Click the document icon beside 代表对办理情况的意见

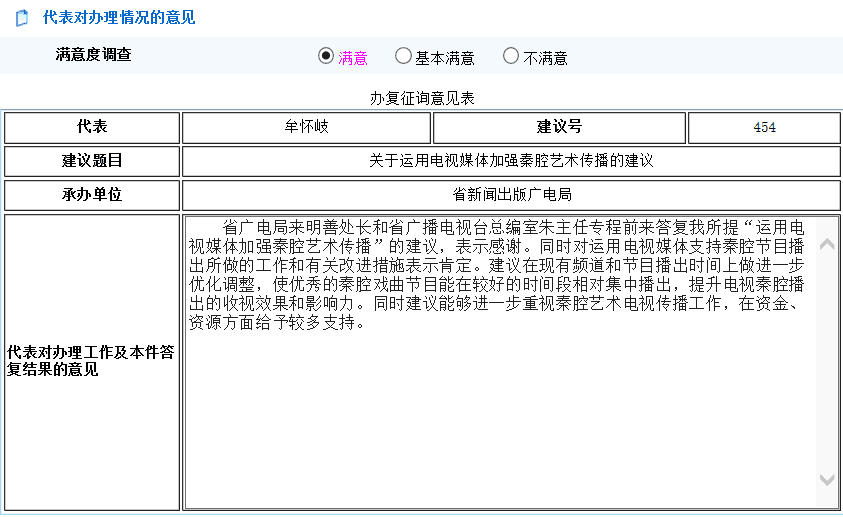point(22,18)
